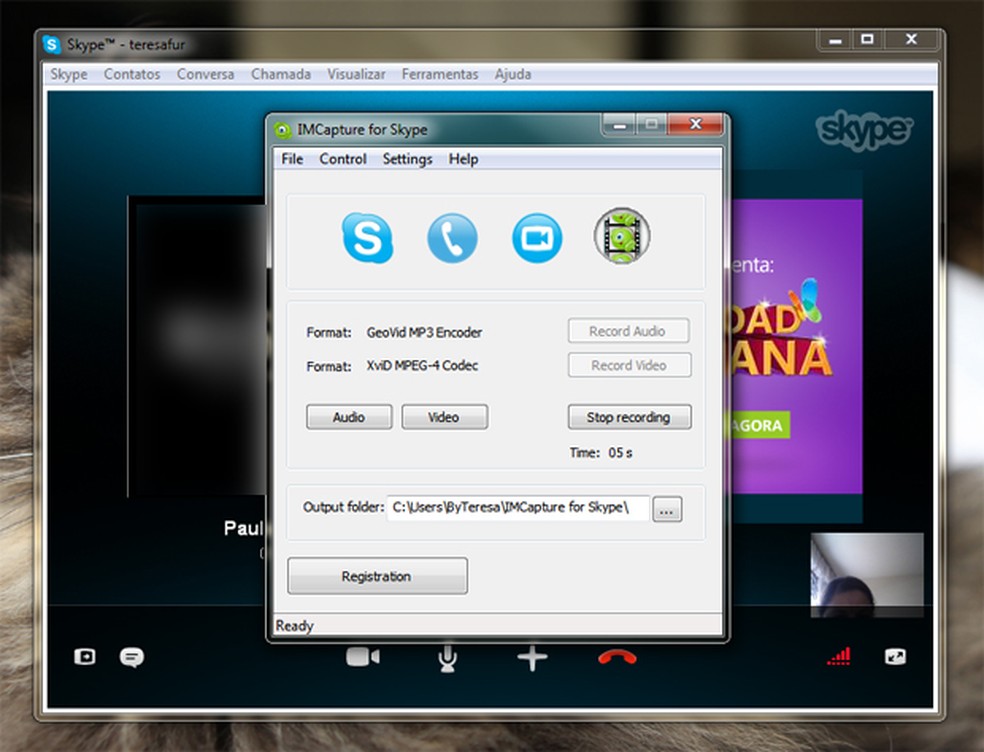The image size is (984, 752).
Task: Click the Video settings button
Action: tap(444, 417)
